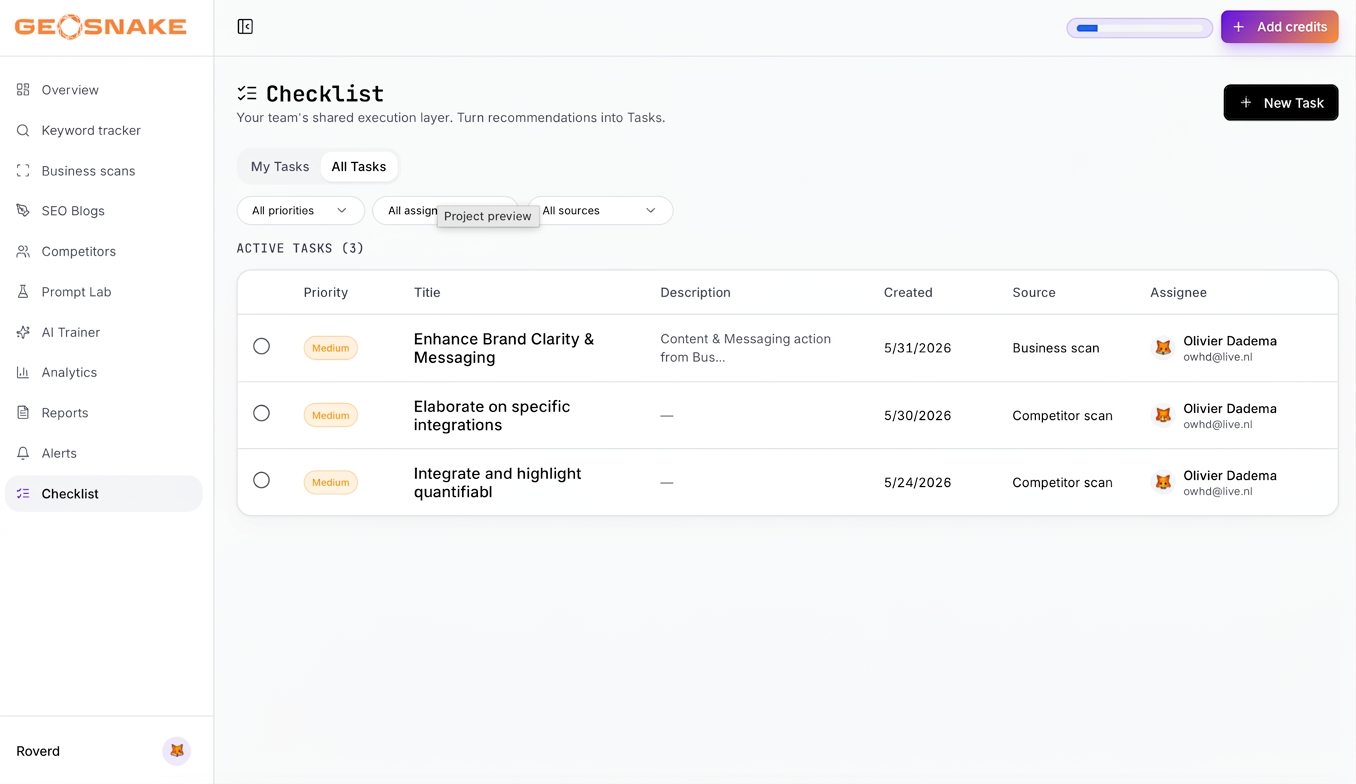The height and width of the screenshot is (784, 1356).
Task: Click the fox avatar in Elaborate on specific integrations row
Action: pyautogui.click(x=1163, y=415)
